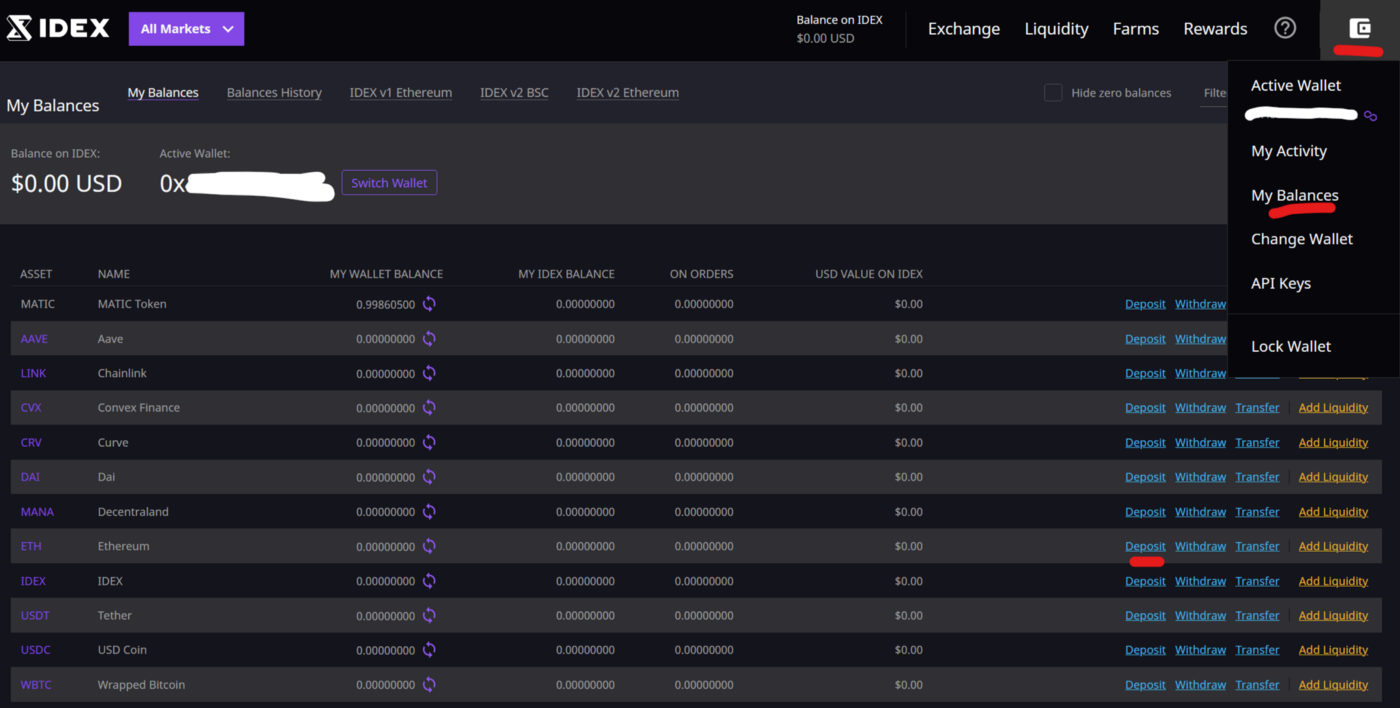Viewport: 1400px width, 708px height.
Task: Click Add Liquidity for Ethereum
Action: (1333, 546)
